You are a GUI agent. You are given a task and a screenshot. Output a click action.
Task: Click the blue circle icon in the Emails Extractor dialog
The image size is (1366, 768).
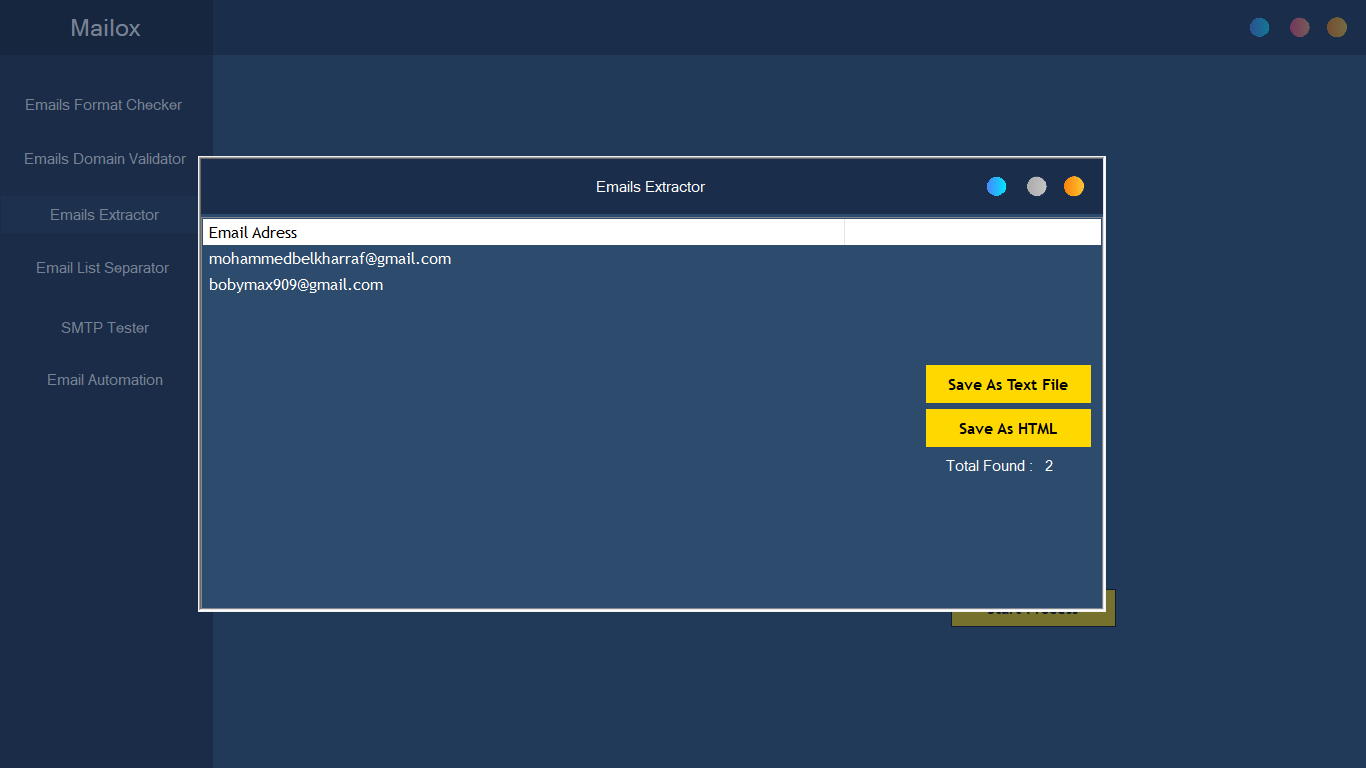tap(996, 186)
